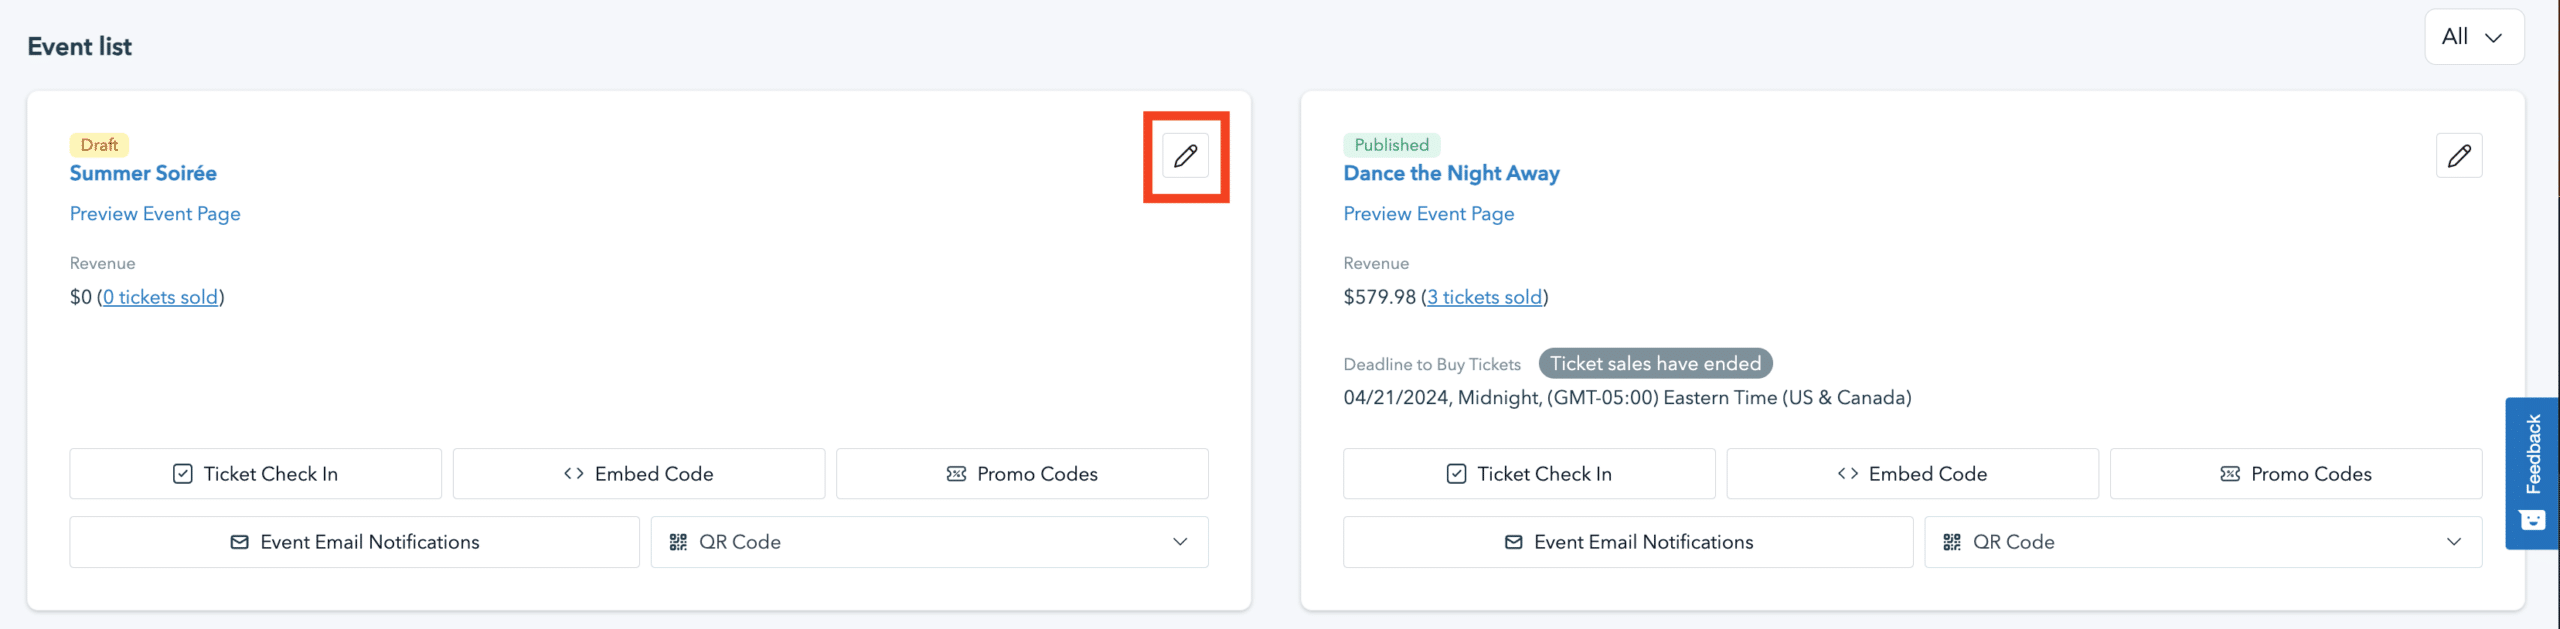
Task: Open the All events filter dropdown
Action: 2473,35
